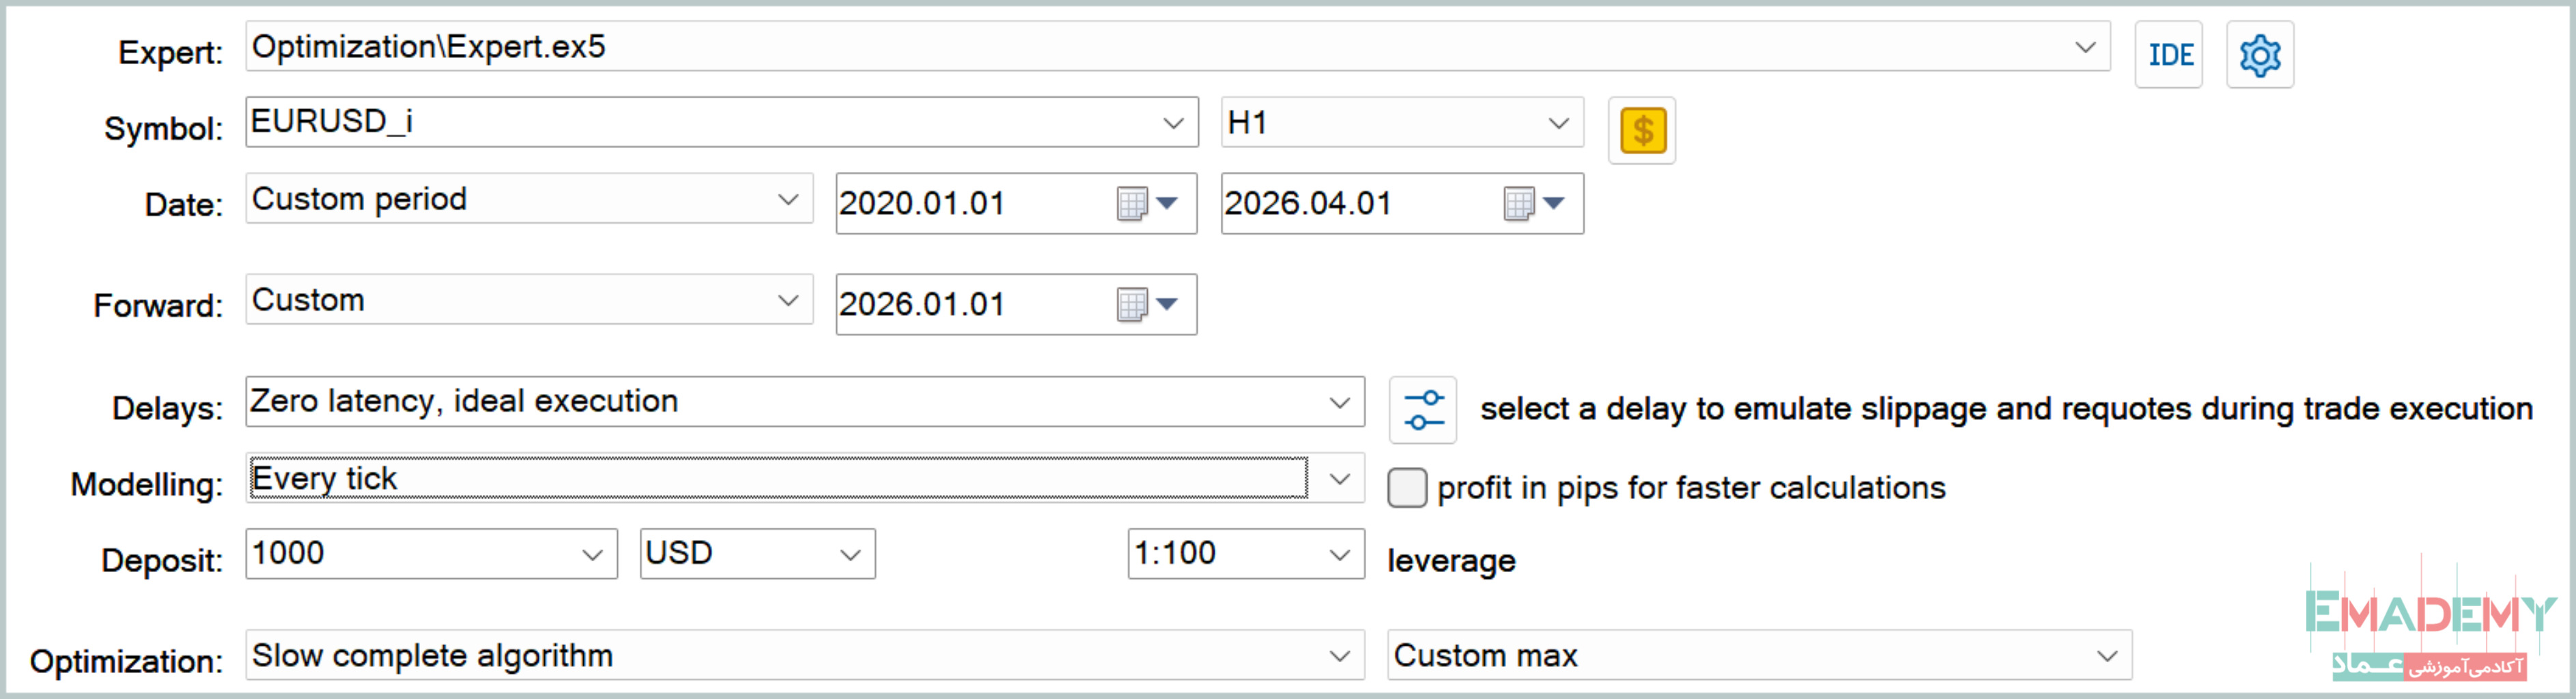Open the 1:100 leverage dropdown
2576x699 pixels.
click(x=1246, y=554)
